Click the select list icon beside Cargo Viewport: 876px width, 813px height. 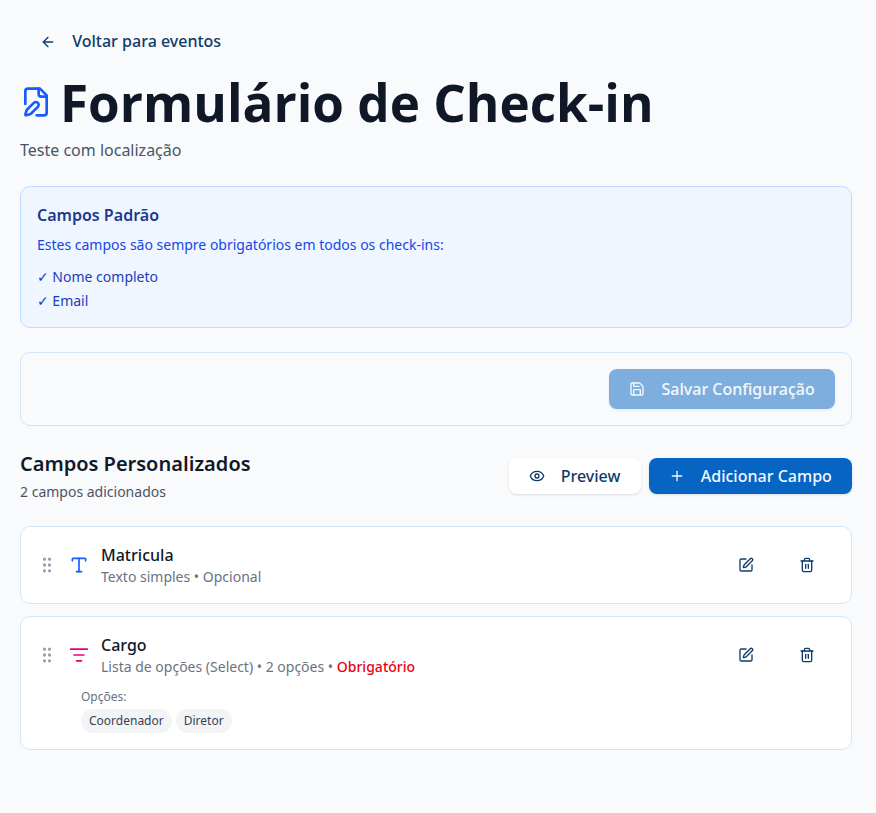78,655
